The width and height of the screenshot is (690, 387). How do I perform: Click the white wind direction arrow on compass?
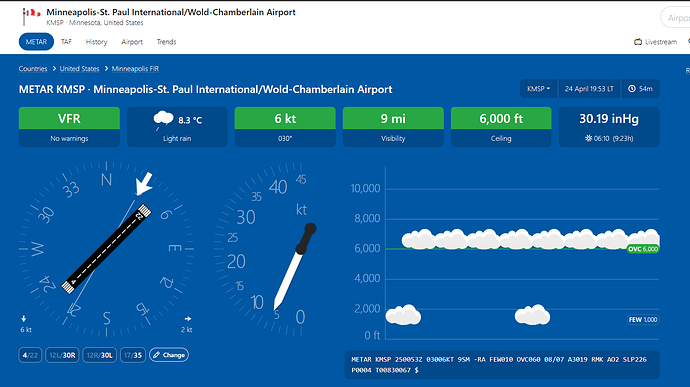pyautogui.click(x=144, y=184)
